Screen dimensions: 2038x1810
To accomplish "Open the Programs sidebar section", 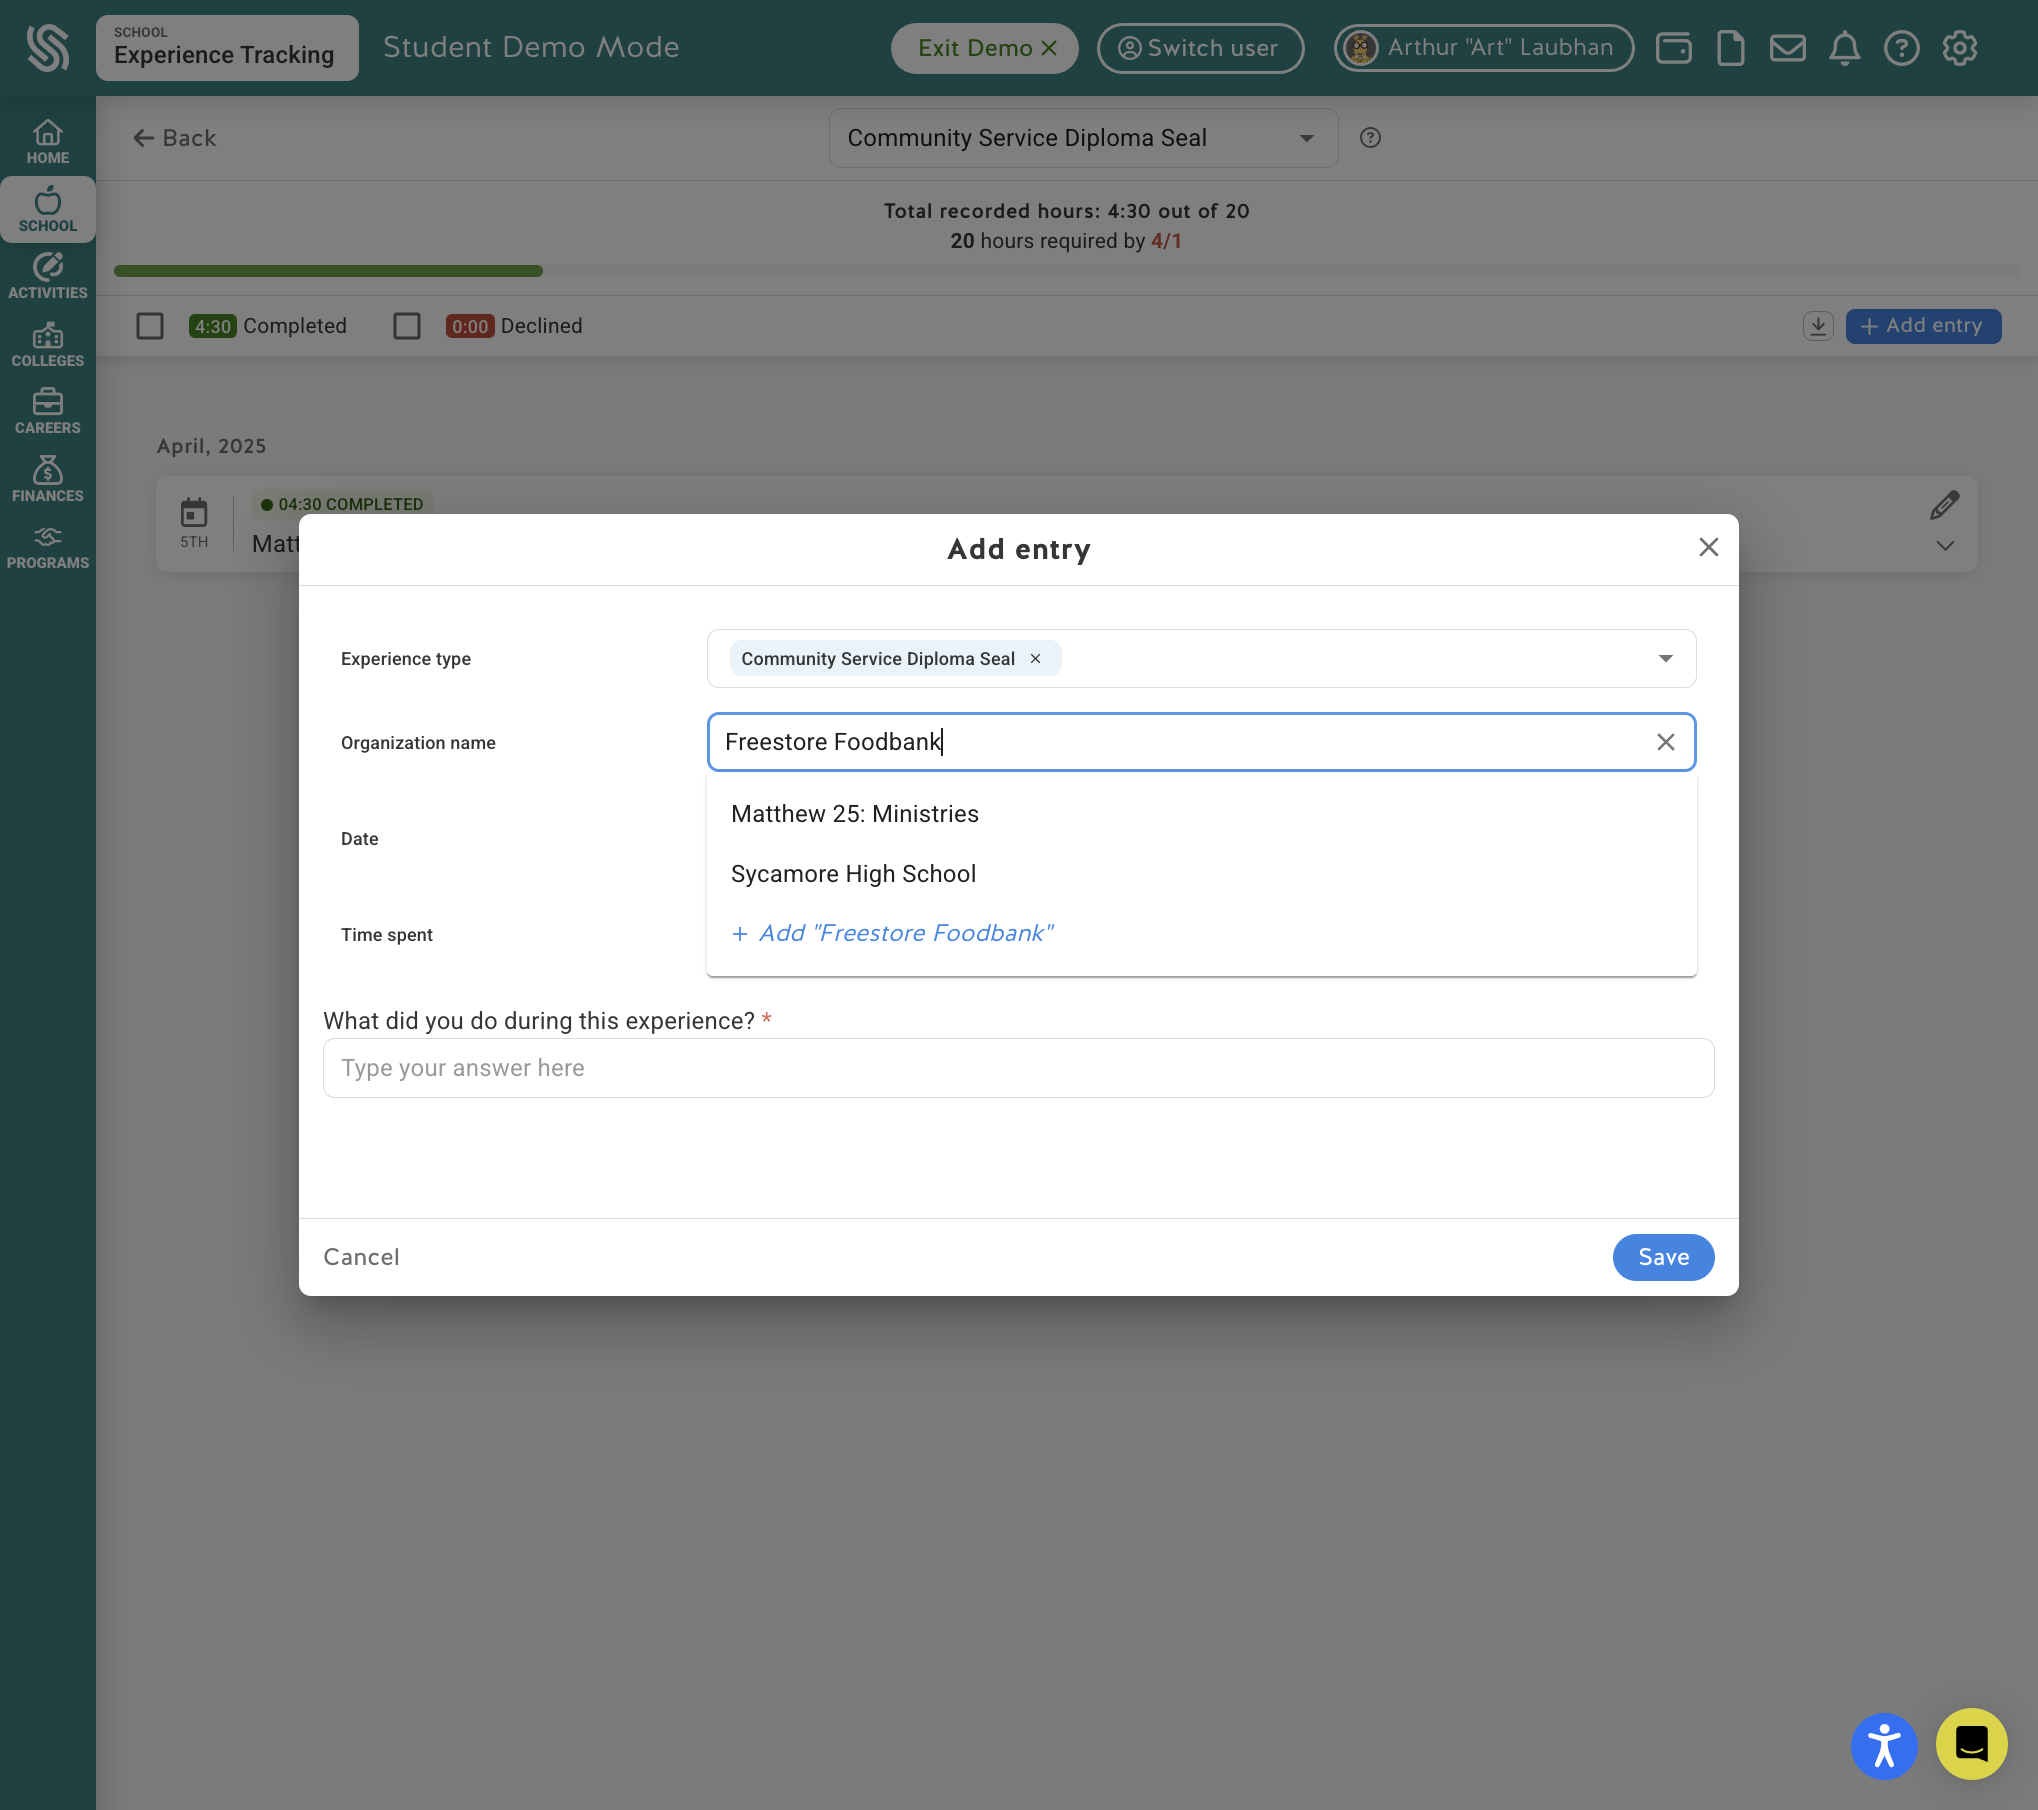I will pyautogui.click(x=47, y=547).
